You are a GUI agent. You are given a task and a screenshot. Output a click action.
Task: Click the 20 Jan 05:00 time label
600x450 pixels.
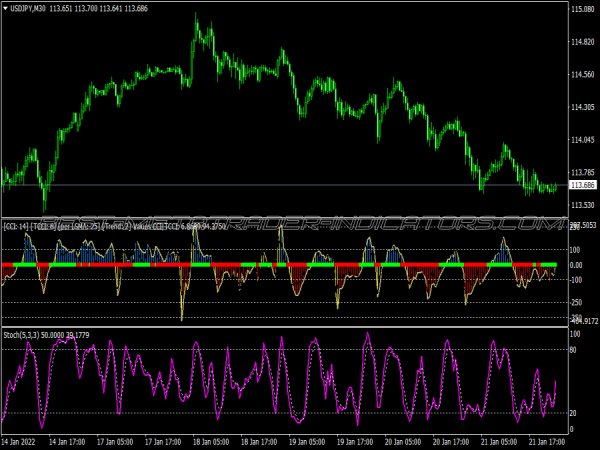point(403,442)
